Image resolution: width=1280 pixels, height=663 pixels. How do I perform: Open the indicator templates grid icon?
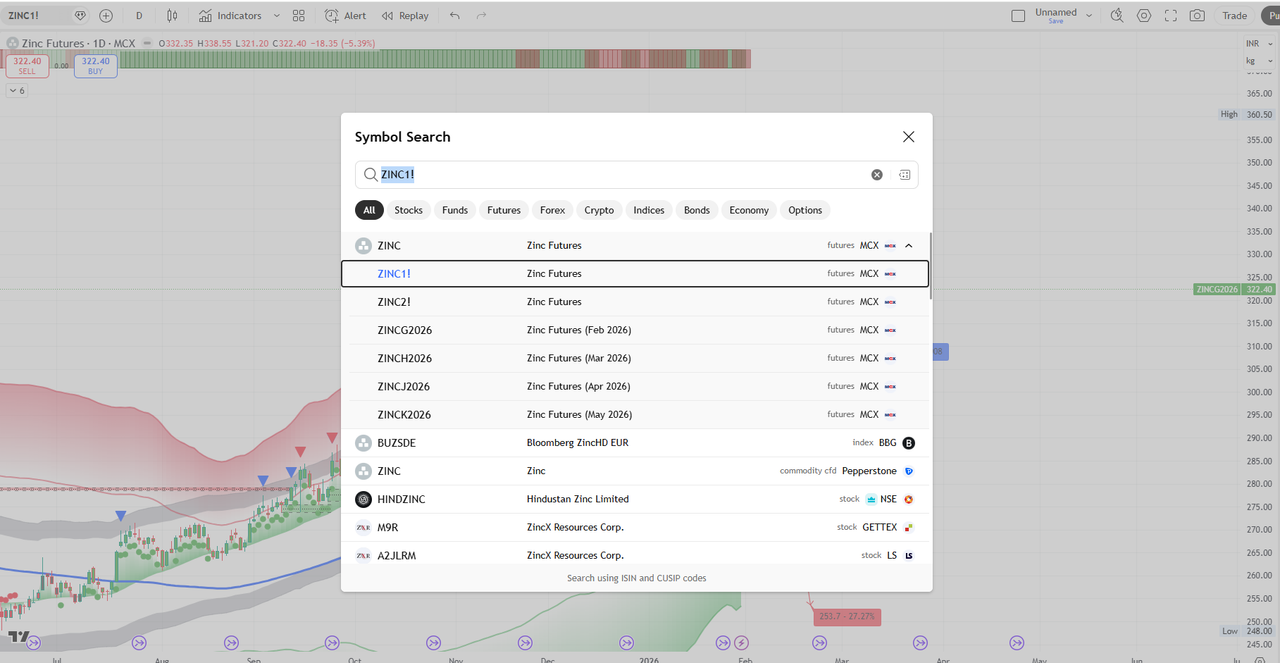click(299, 15)
